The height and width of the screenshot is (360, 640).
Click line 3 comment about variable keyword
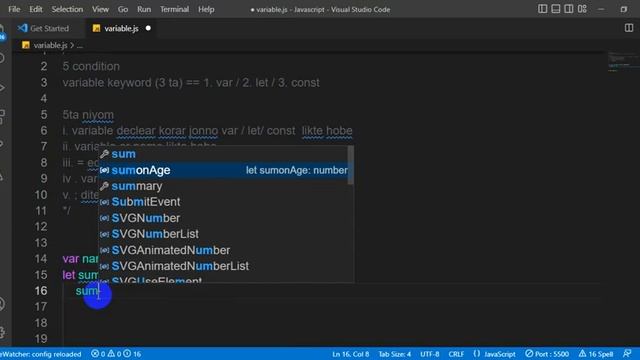pyautogui.click(x=191, y=82)
